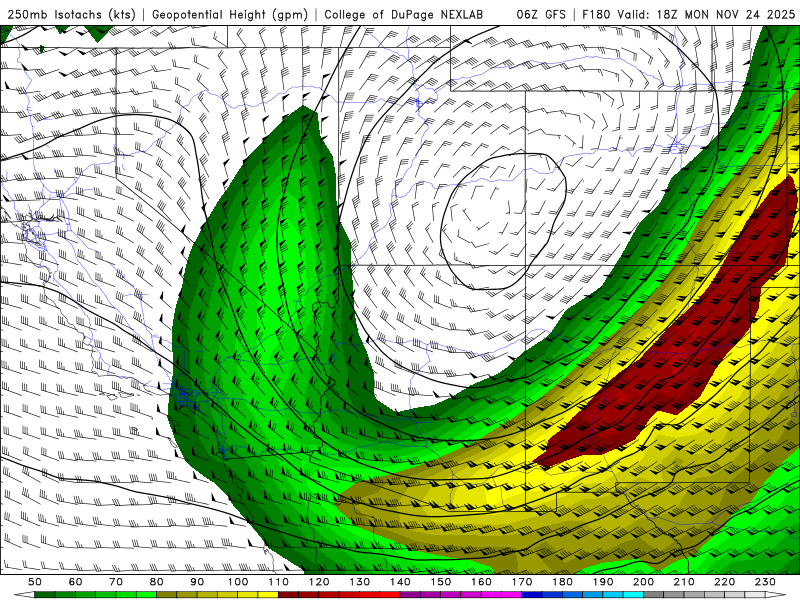Image resolution: width=800 pixels, height=600 pixels.
Task: Click the 160 value on the color scale
Action: pos(481,582)
